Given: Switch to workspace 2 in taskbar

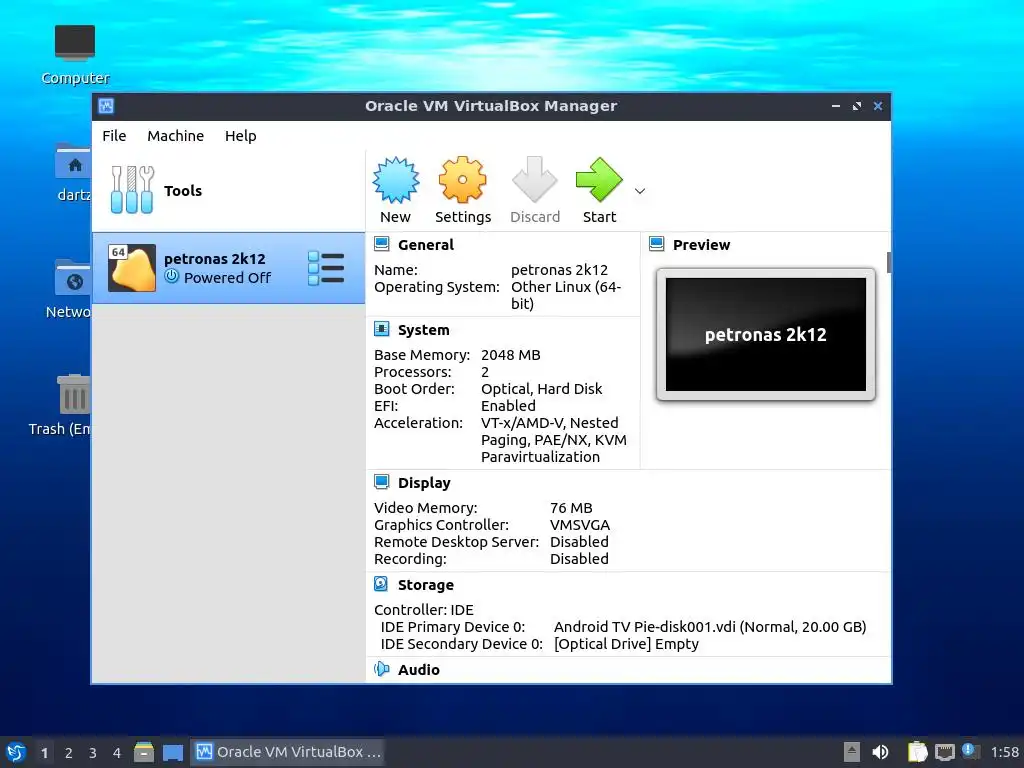Looking at the screenshot, I should tap(69, 752).
